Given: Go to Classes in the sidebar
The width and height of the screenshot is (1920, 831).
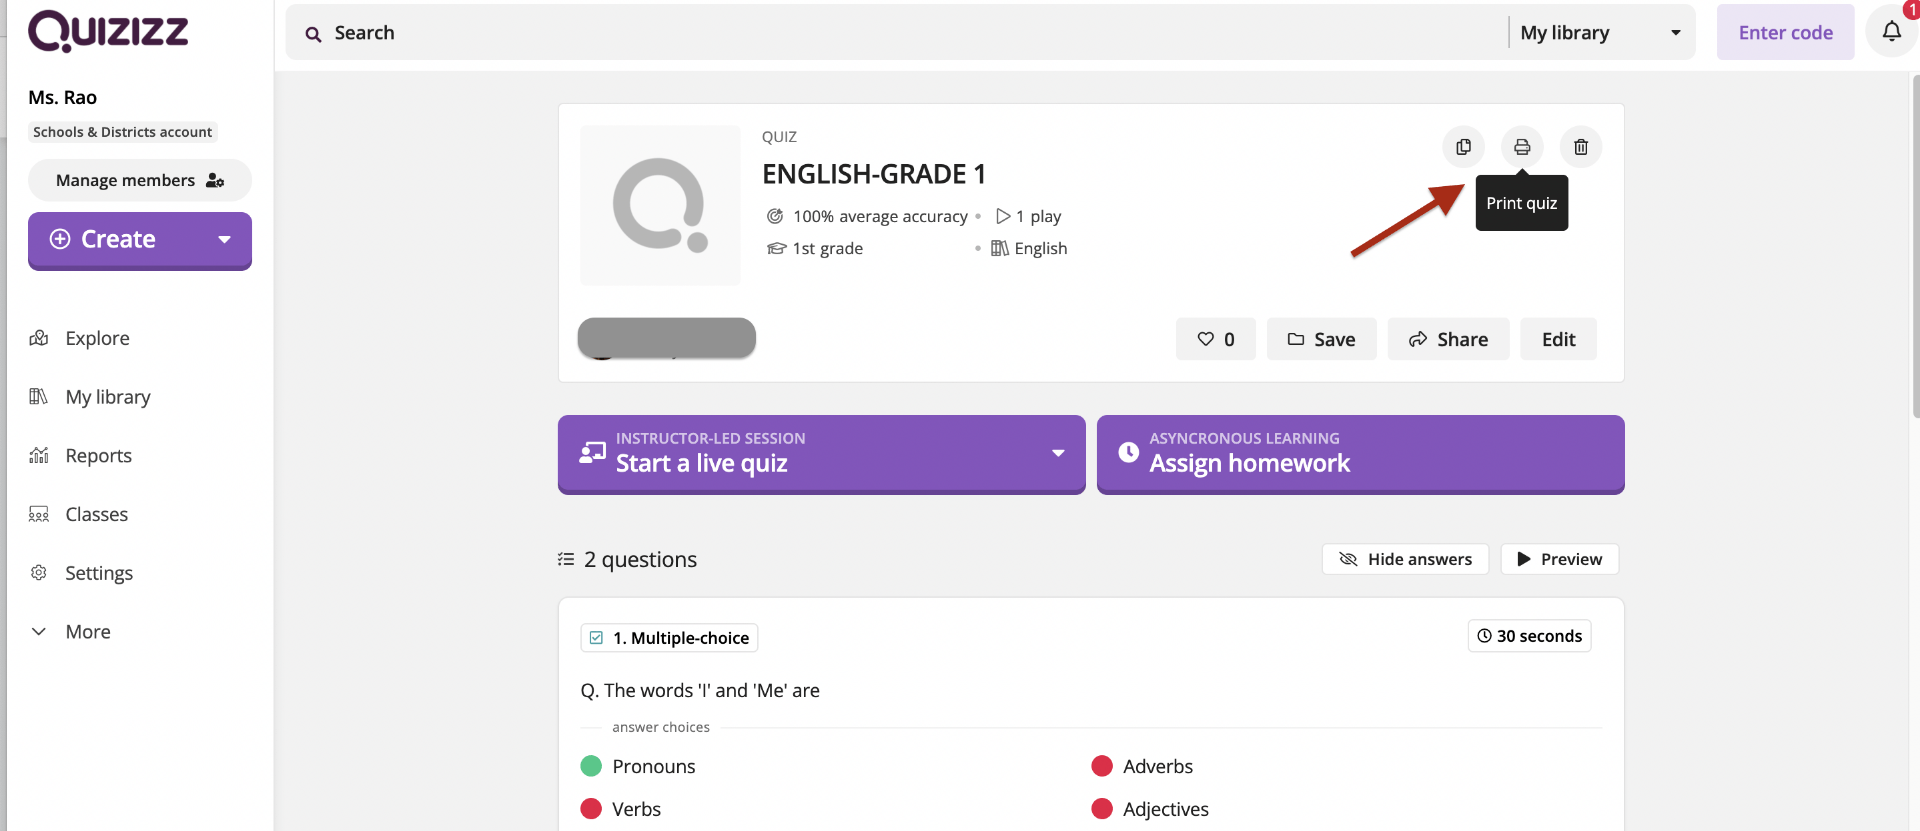Looking at the screenshot, I should [96, 515].
